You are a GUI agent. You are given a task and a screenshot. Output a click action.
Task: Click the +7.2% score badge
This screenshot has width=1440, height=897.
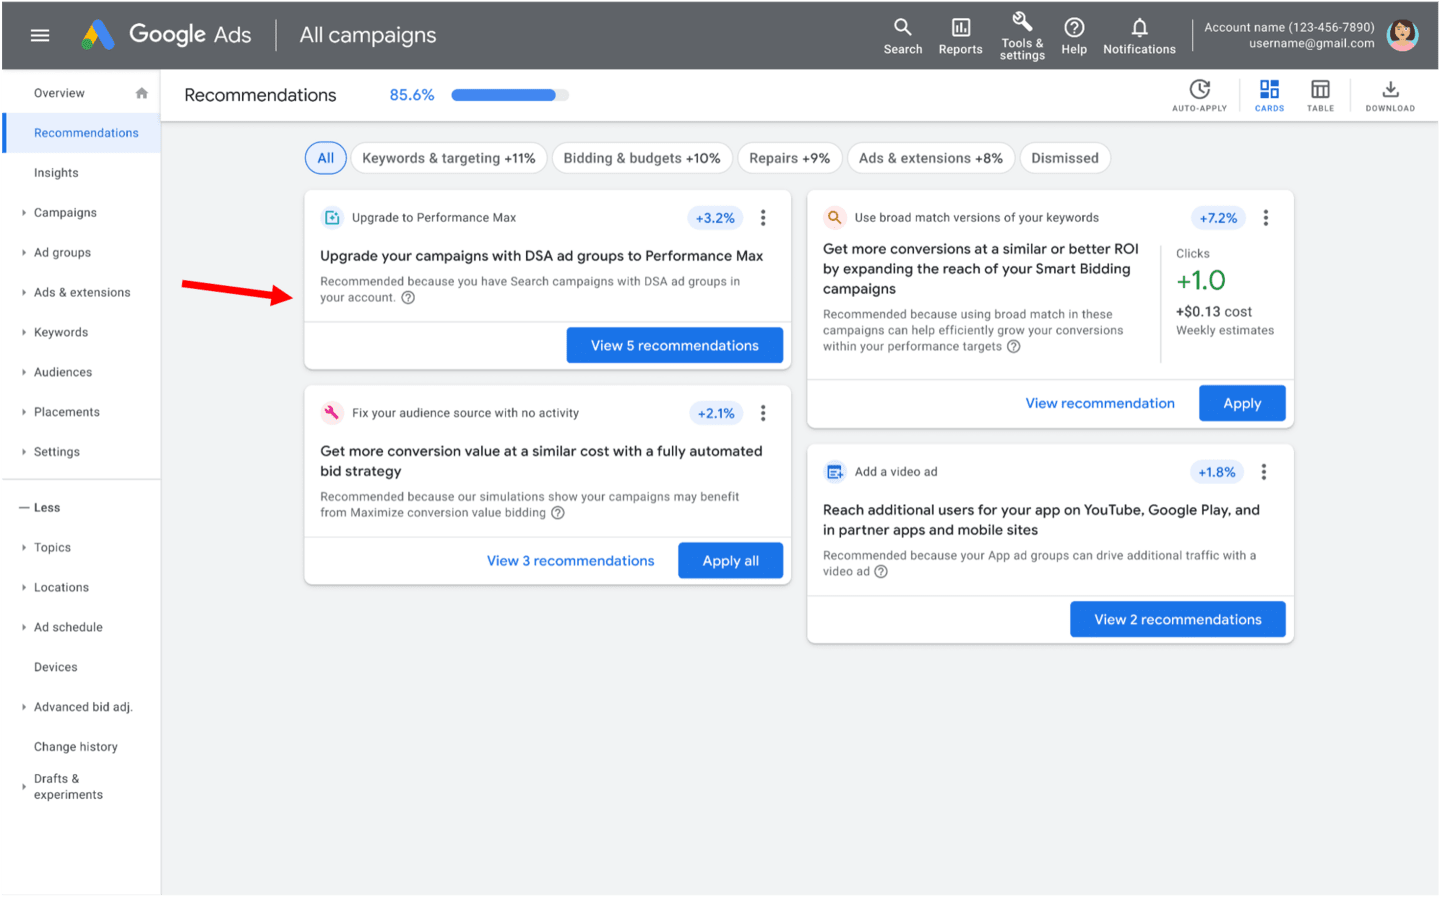(1218, 218)
